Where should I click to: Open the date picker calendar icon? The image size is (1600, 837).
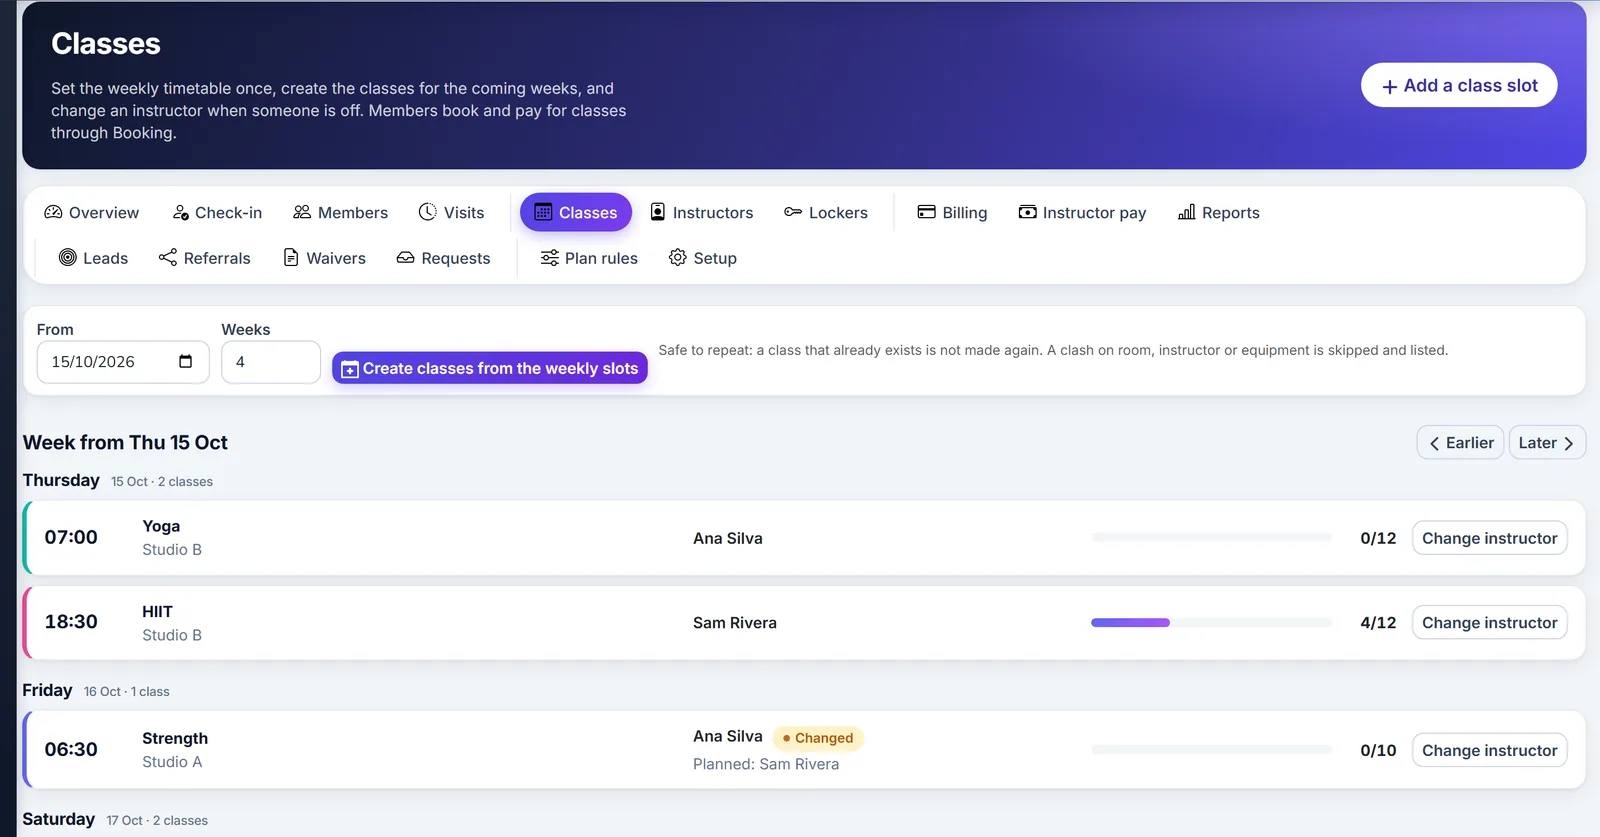[x=185, y=361]
